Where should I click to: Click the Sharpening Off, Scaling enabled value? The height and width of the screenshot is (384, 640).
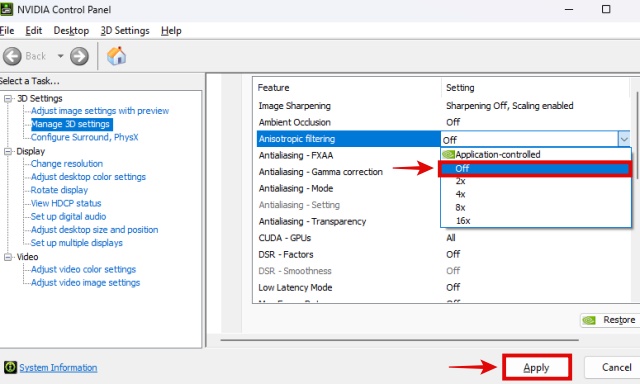509,106
